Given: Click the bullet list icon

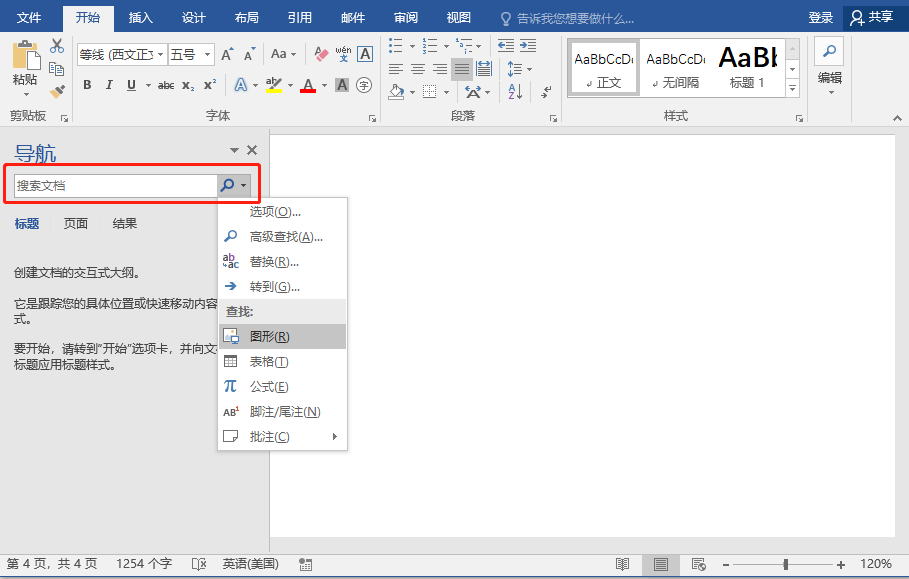Looking at the screenshot, I should pos(395,46).
